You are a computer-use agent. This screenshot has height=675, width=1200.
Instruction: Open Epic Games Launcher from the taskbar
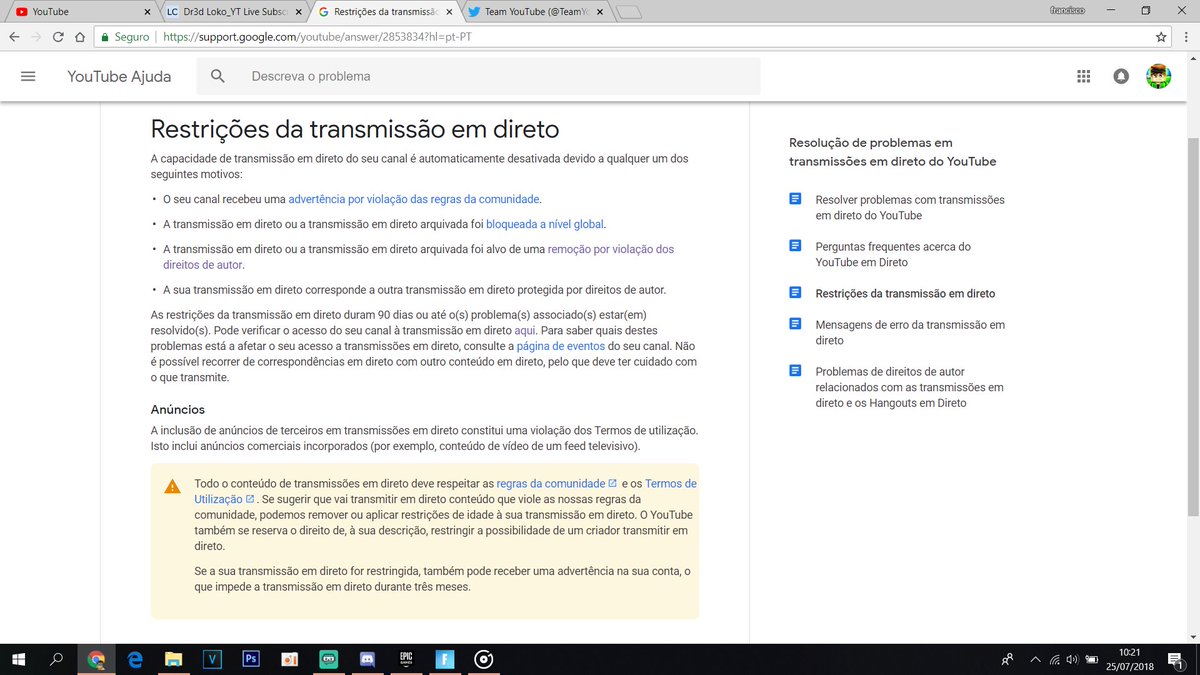tap(406, 659)
